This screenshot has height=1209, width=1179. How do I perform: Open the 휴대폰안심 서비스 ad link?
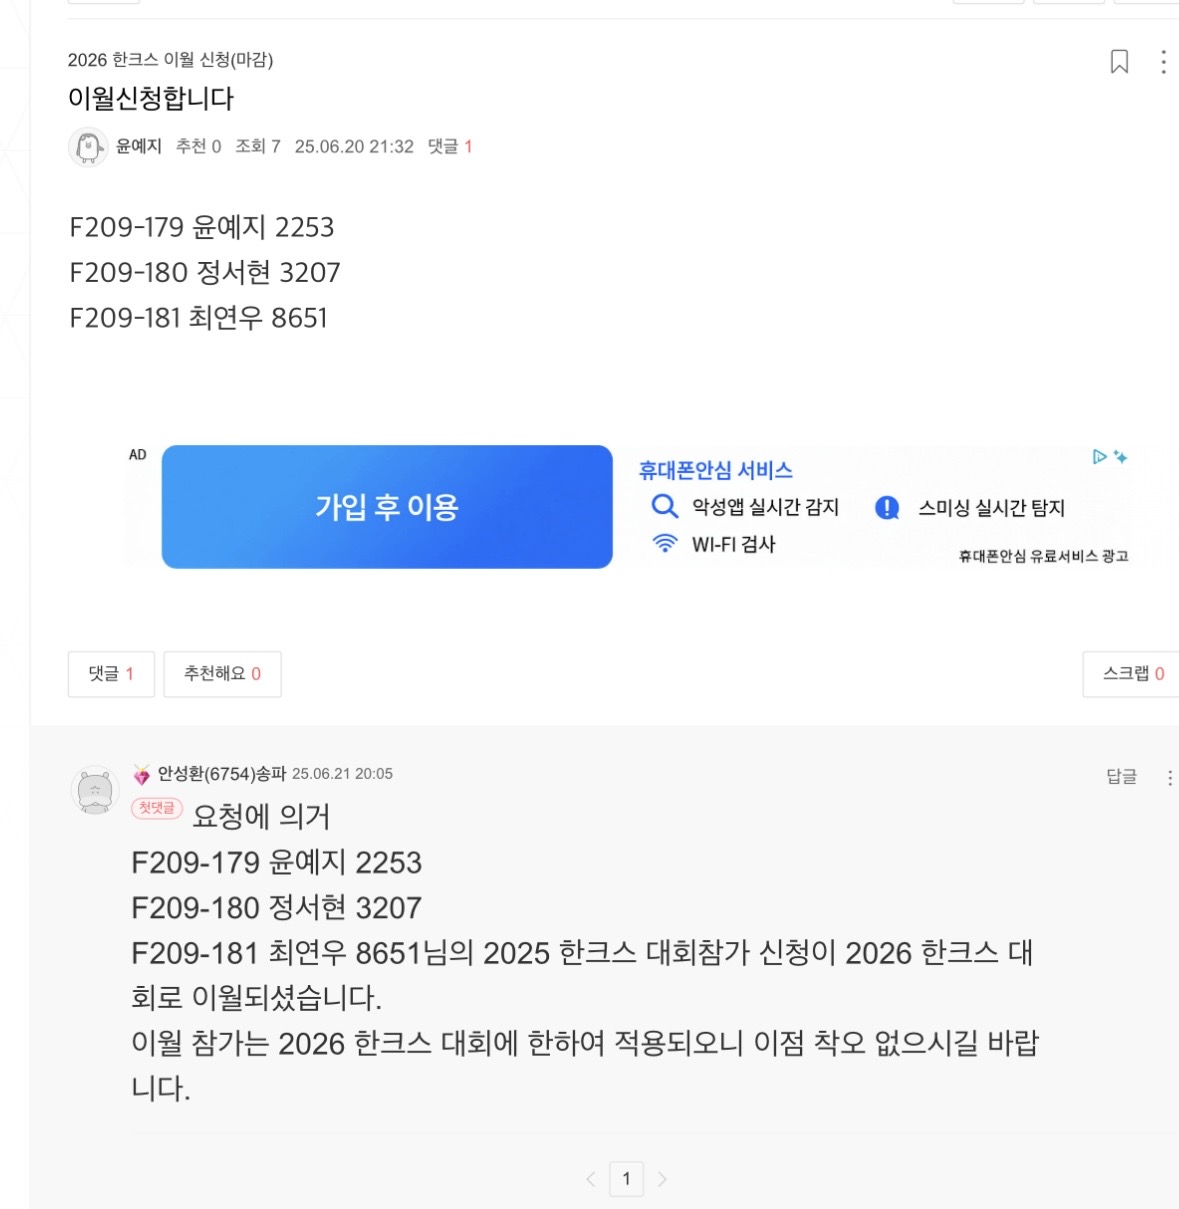click(715, 470)
